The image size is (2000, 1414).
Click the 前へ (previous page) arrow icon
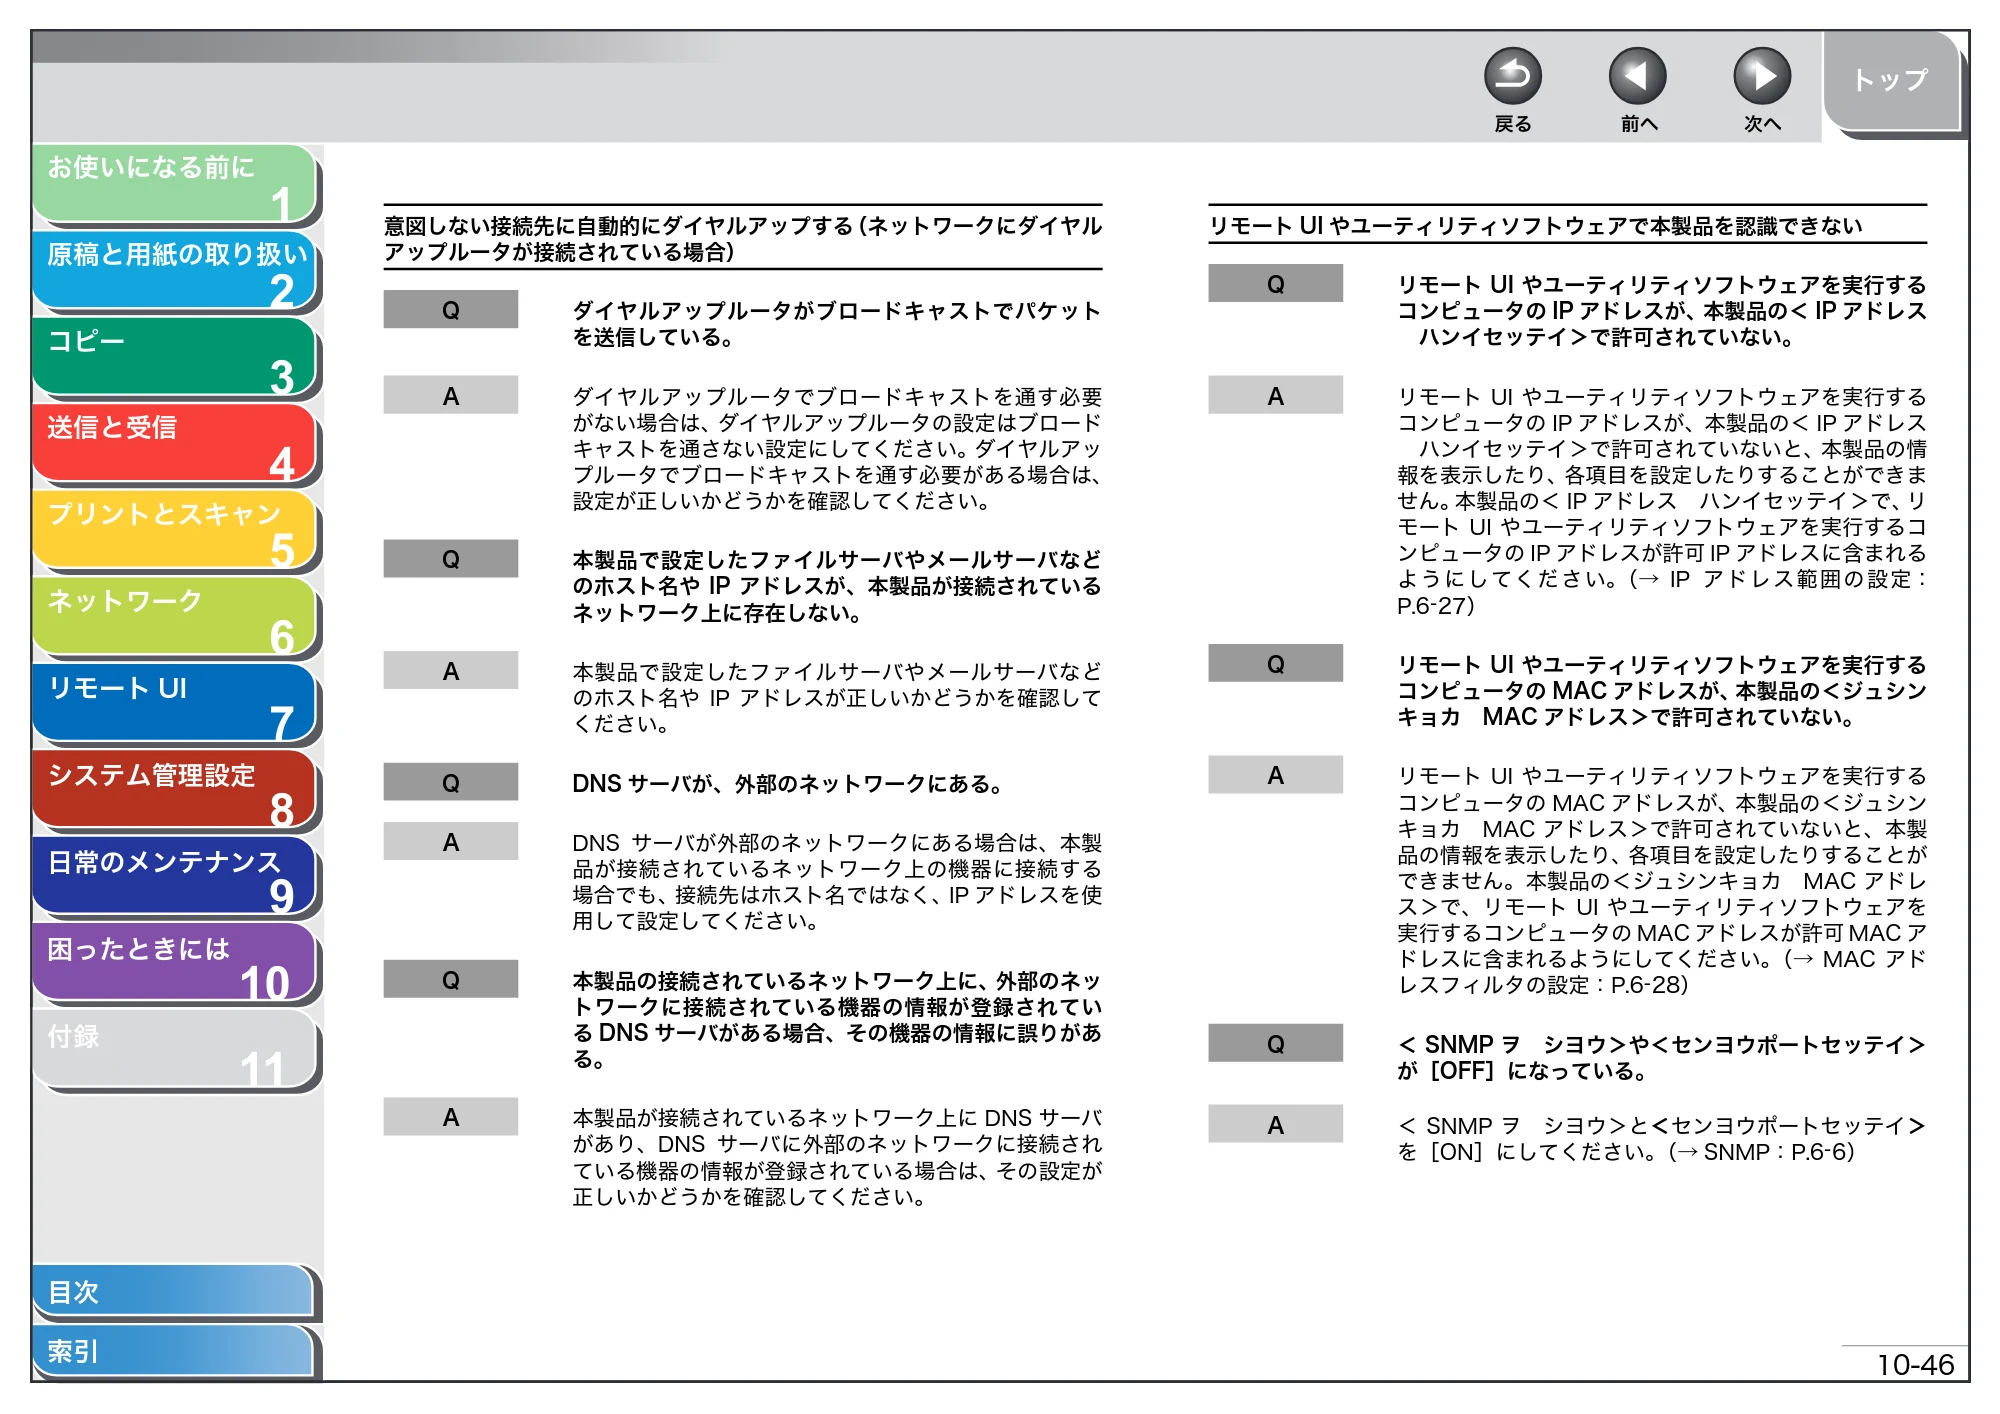pos(1637,76)
